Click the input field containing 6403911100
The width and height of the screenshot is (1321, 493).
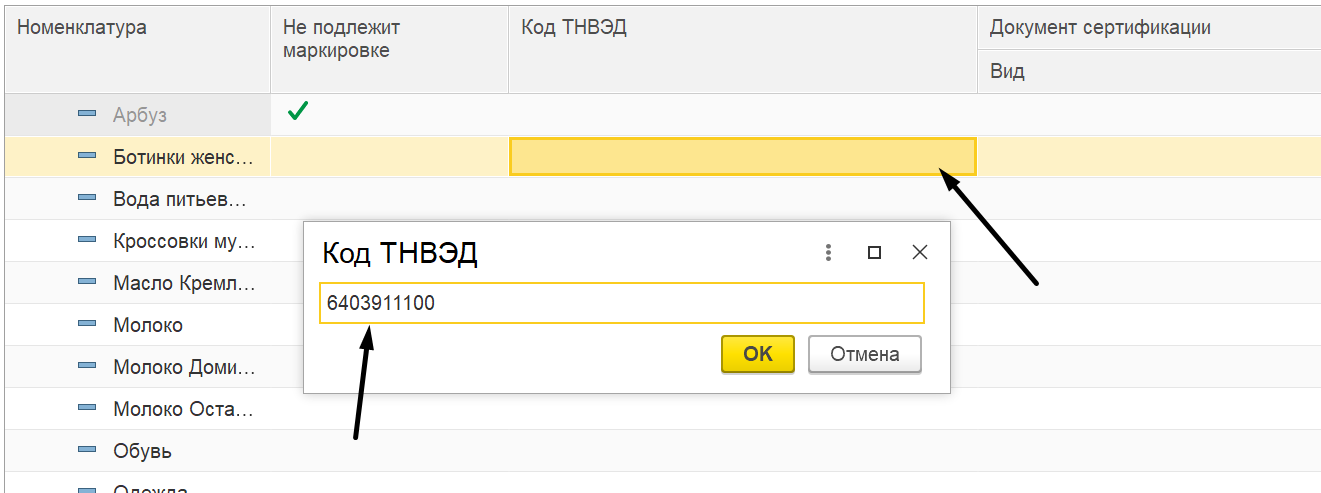[x=622, y=303]
